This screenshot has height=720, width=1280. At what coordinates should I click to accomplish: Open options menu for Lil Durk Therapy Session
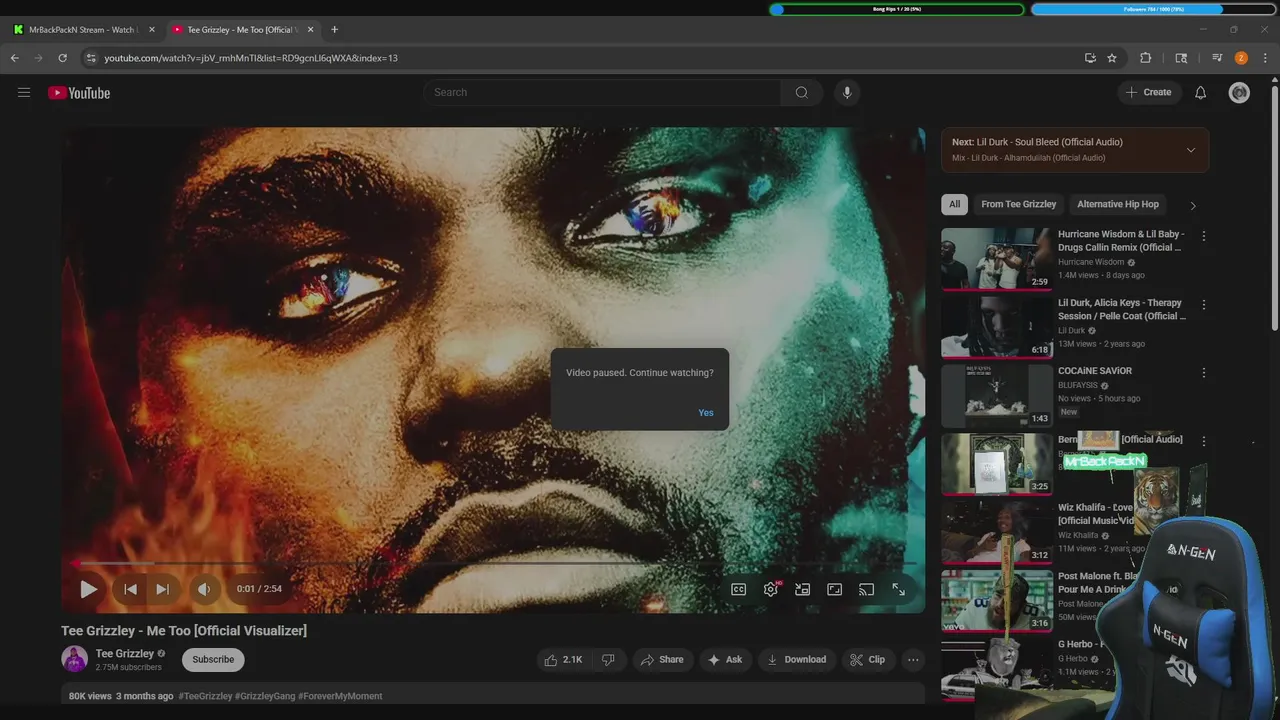click(x=1204, y=304)
